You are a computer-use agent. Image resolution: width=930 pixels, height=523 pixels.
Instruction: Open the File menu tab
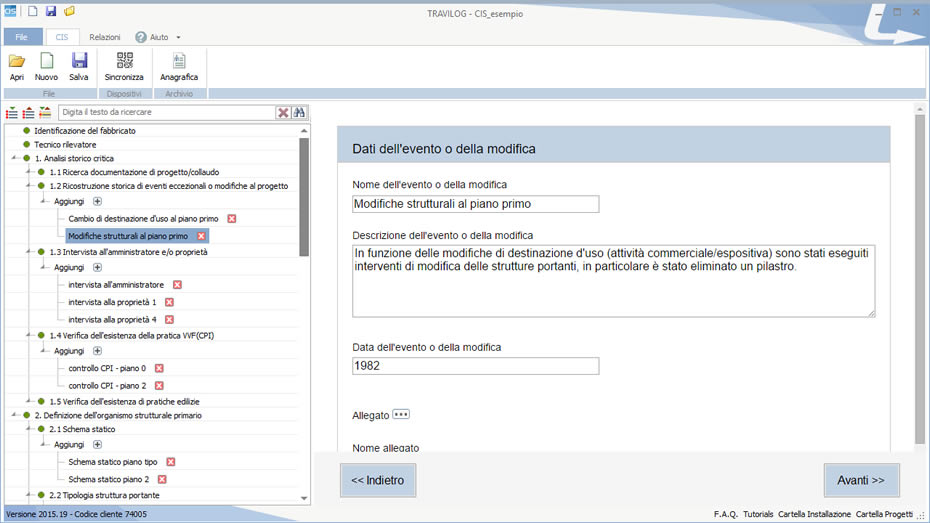[x=23, y=37]
